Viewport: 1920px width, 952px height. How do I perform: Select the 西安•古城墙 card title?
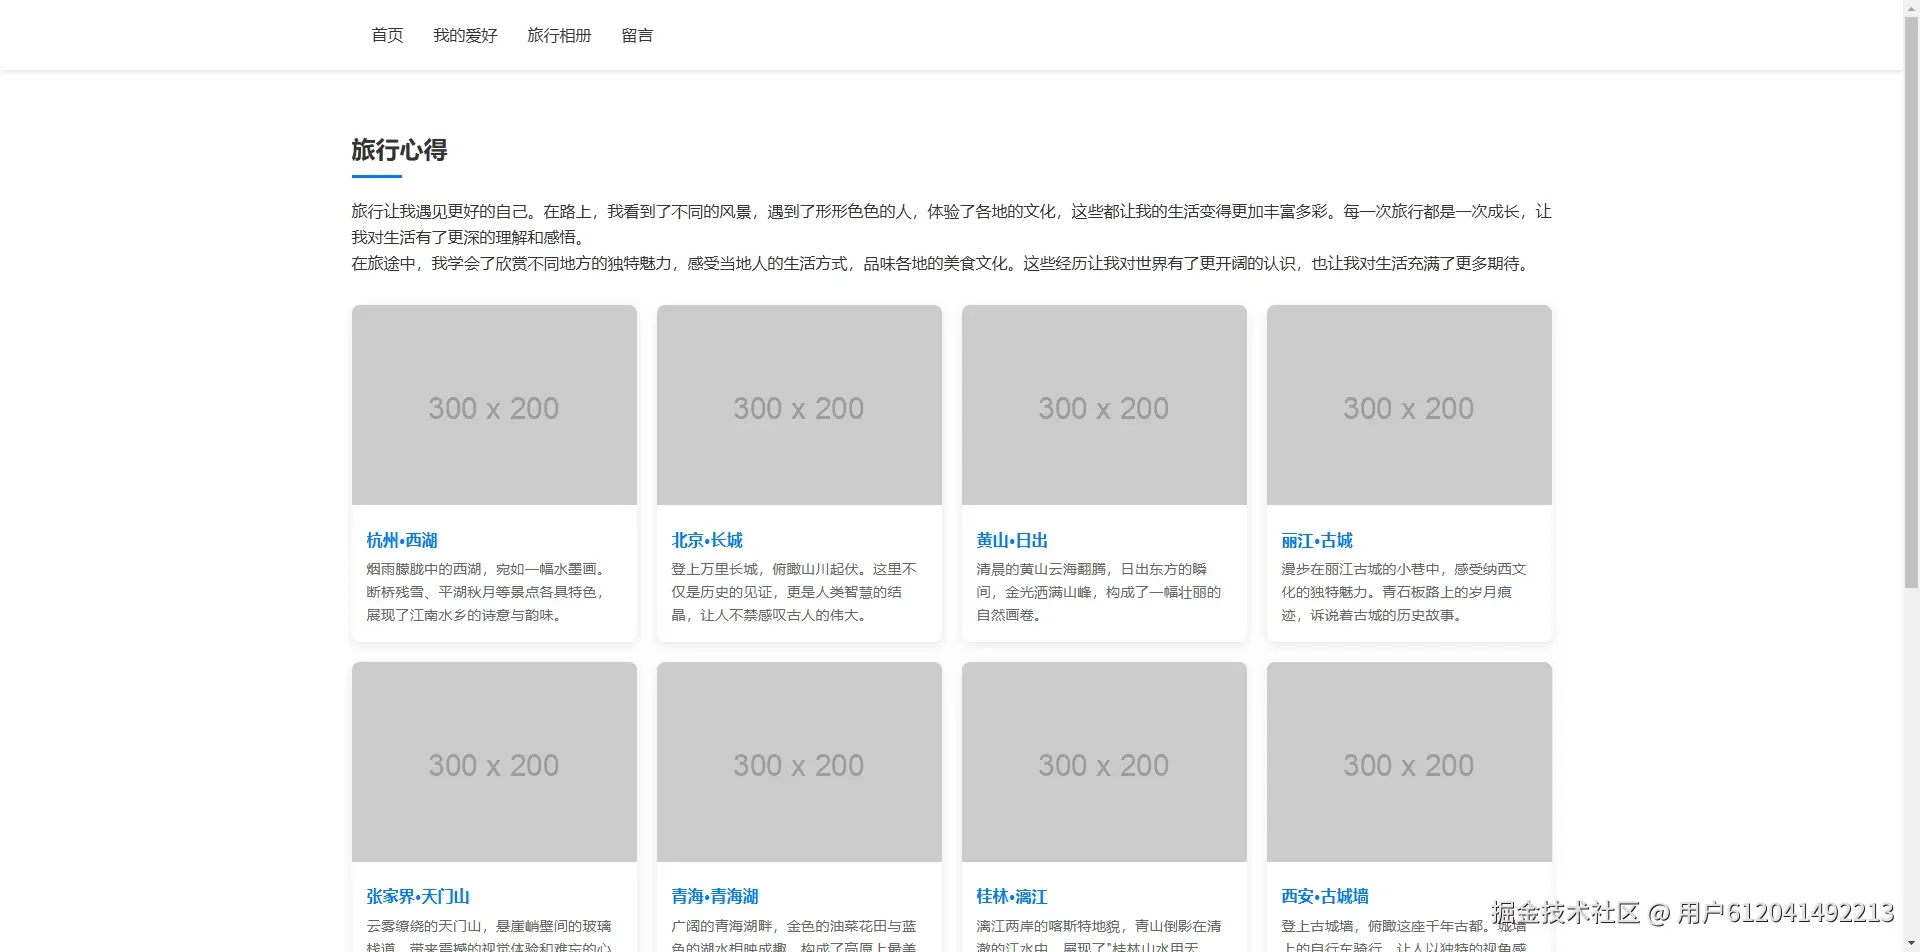click(1325, 896)
